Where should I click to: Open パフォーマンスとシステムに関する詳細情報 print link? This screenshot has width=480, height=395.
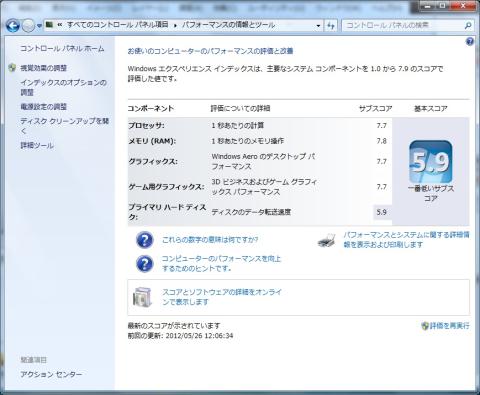tap(407, 240)
